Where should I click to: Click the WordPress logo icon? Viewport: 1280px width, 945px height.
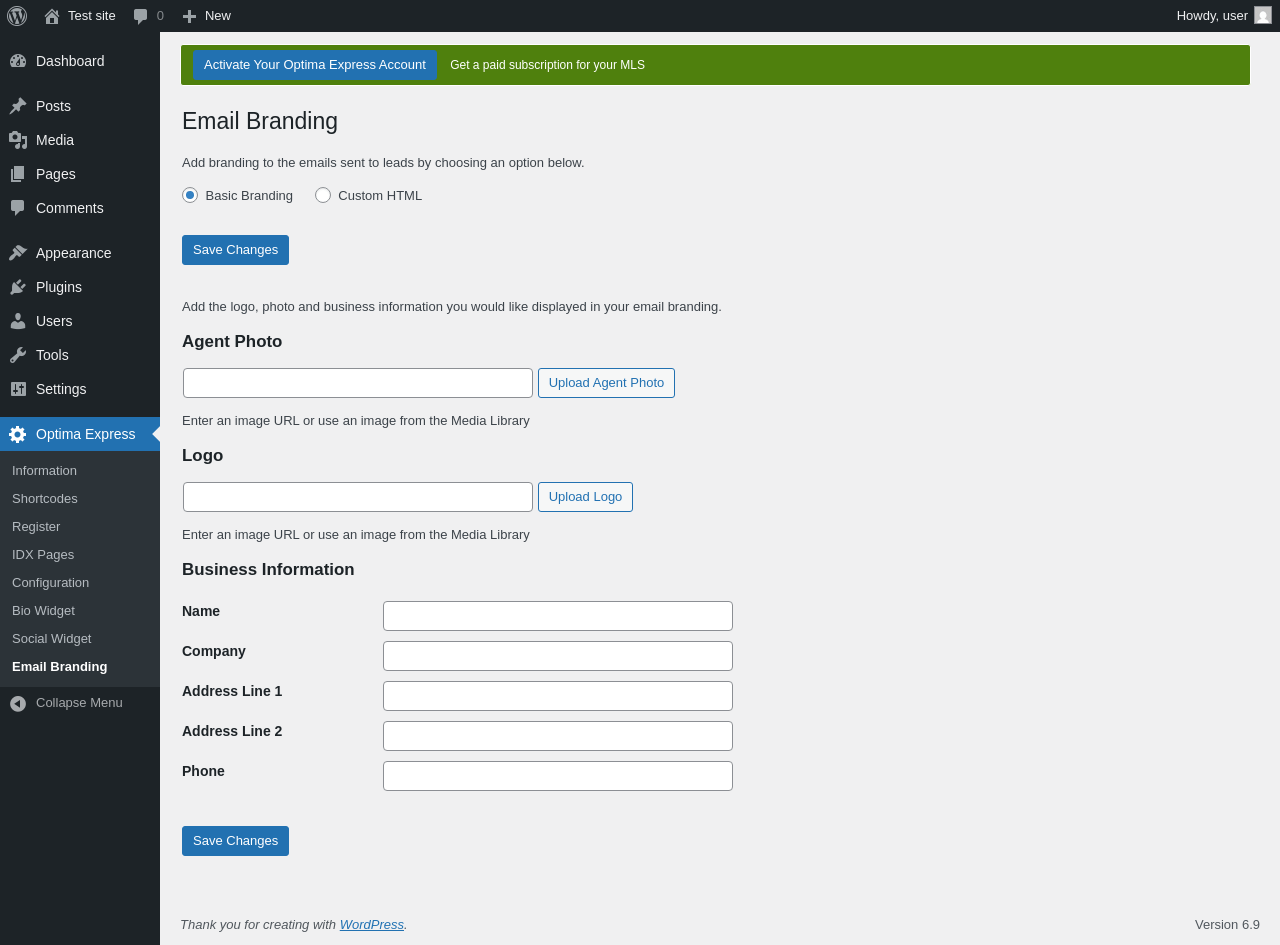pyautogui.click(x=17, y=16)
